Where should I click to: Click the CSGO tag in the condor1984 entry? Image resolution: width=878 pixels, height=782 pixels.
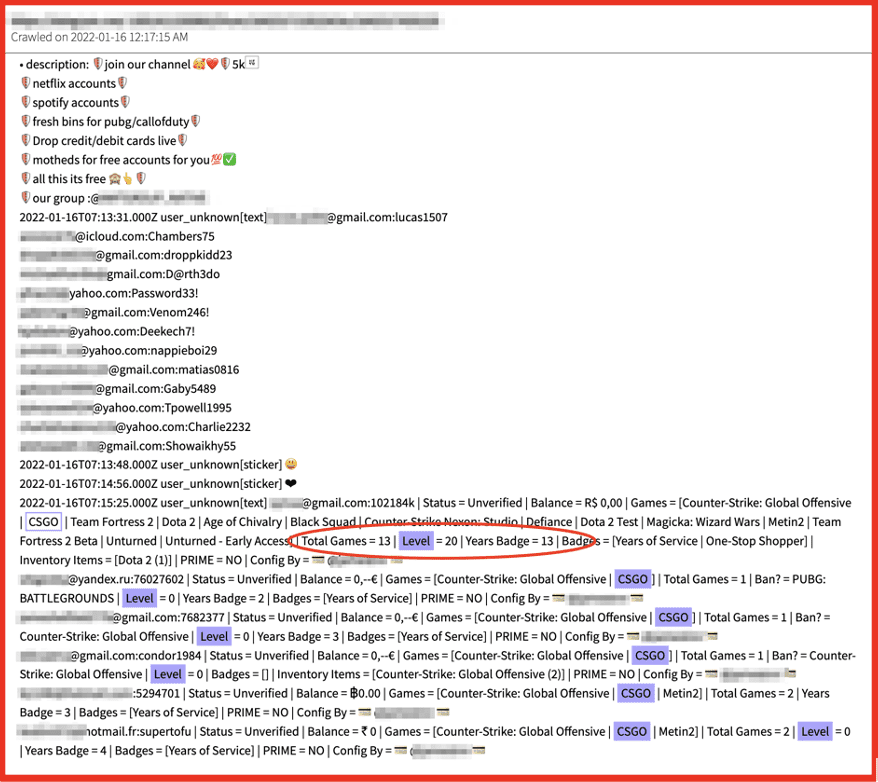[x=650, y=655]
